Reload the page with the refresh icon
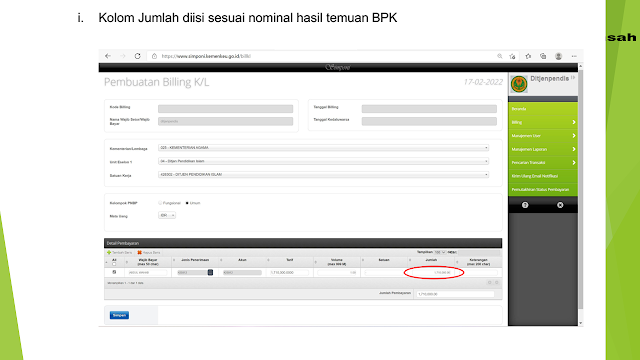This screenshot has width=640, height=360. tap(138, 56)
